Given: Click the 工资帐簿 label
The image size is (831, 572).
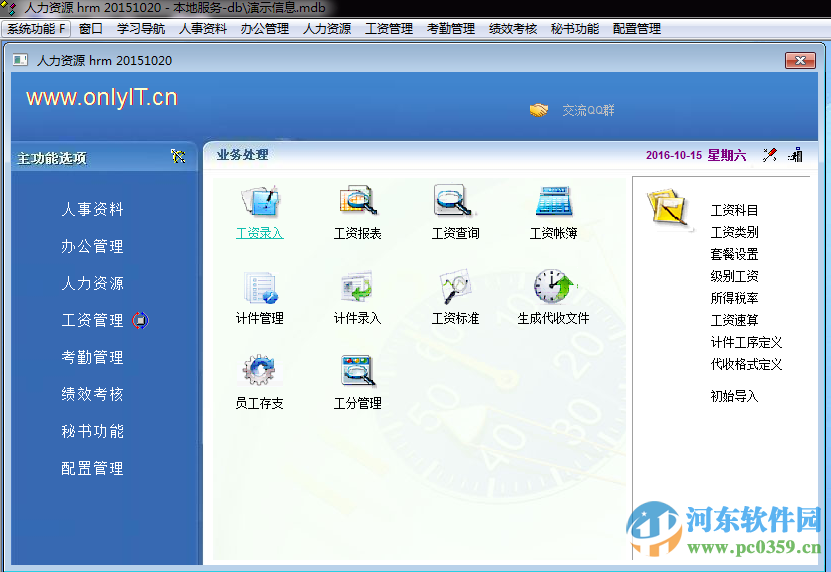Looking at the screenshot, I should click(x=554, y=233).
